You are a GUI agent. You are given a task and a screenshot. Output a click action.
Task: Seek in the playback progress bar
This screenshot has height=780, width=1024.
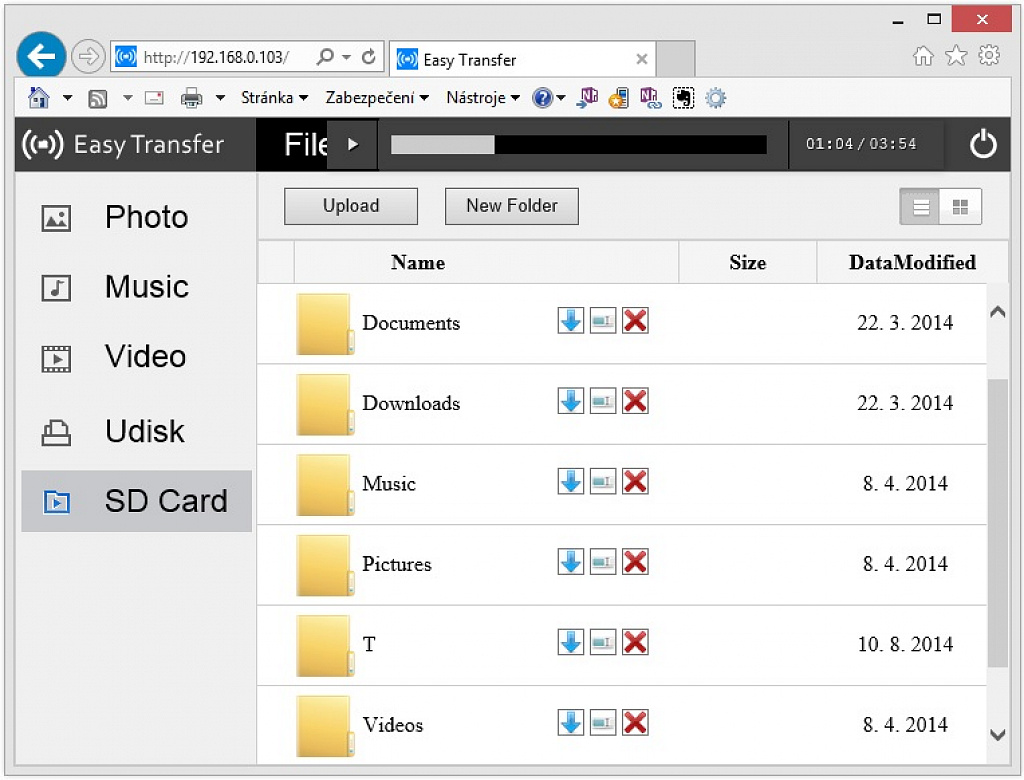tap(579, 144)
